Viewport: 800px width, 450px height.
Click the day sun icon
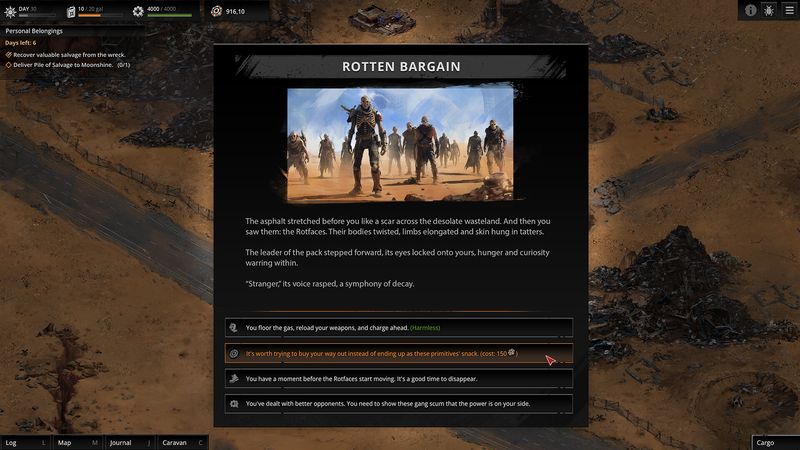pos(9,12)
